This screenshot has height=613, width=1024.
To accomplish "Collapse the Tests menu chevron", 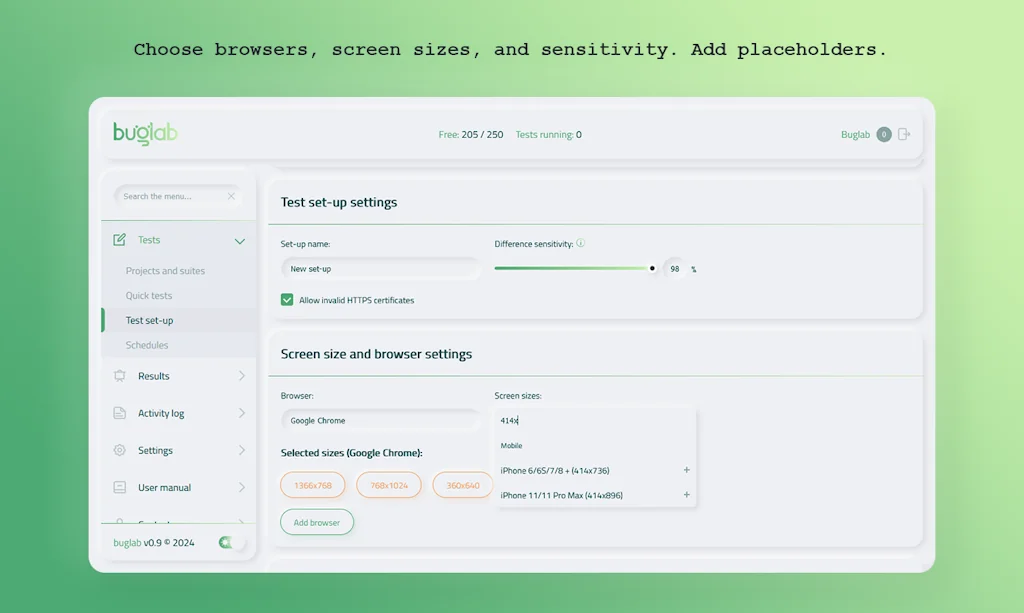I will tap(240, 241).
